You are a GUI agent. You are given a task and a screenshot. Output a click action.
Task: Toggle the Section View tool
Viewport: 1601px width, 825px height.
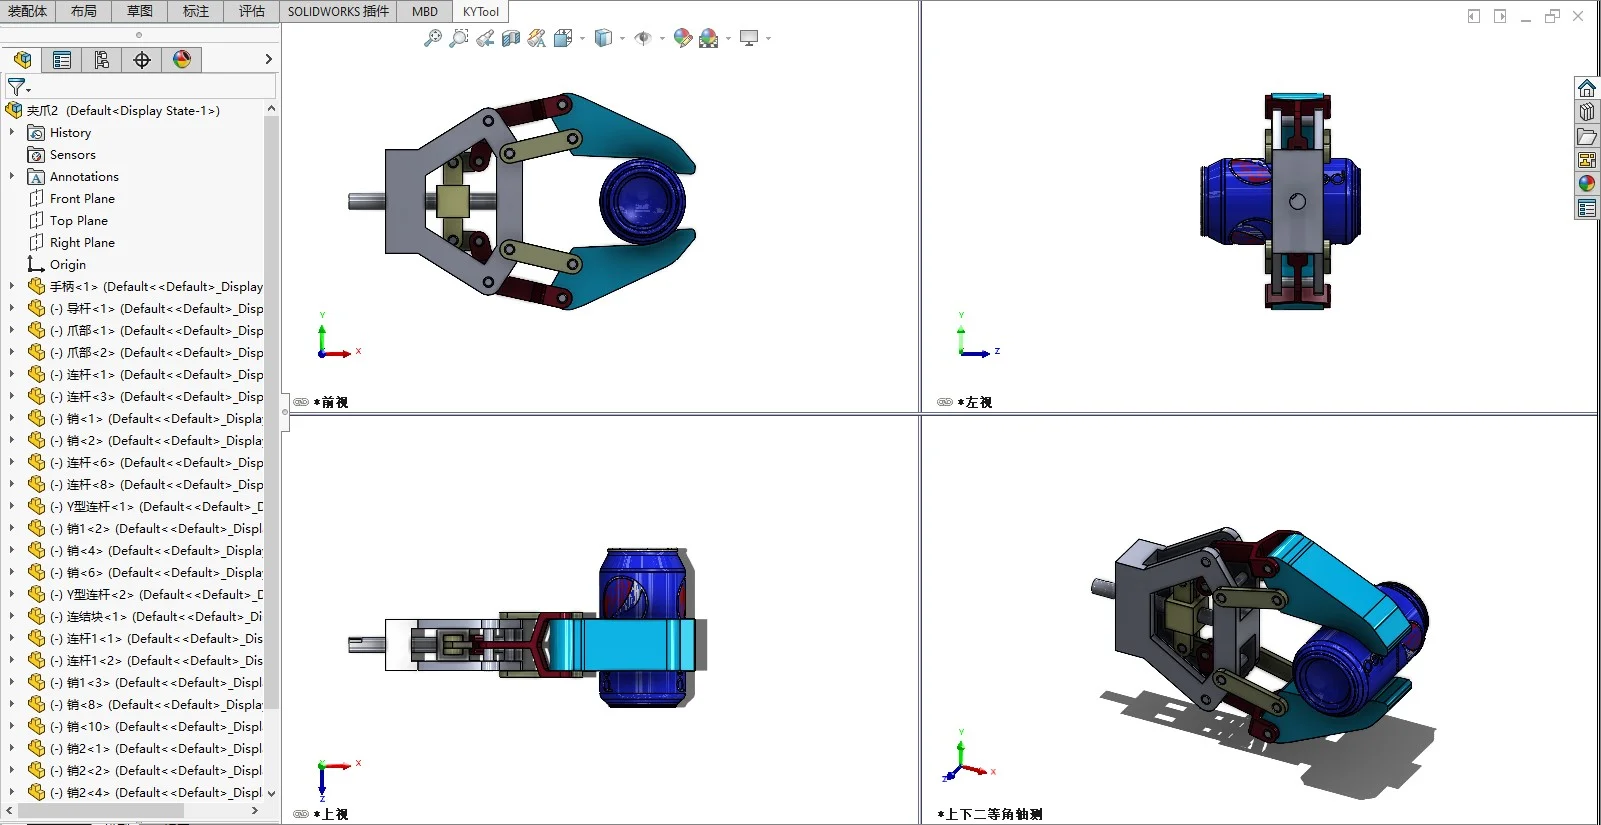(x=511, y=38)
